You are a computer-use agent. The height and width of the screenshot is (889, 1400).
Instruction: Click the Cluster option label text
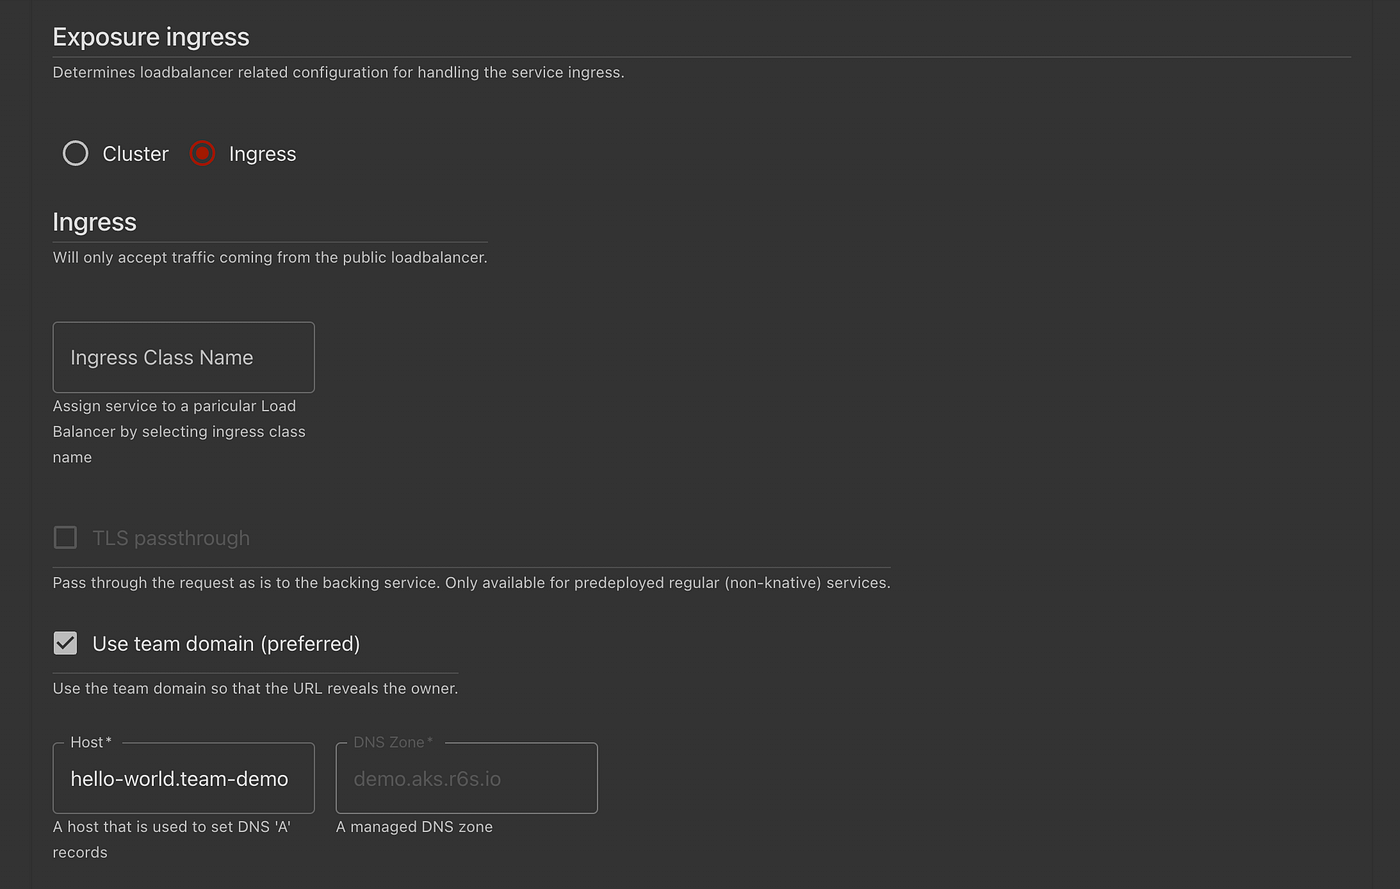click(136, 154)
